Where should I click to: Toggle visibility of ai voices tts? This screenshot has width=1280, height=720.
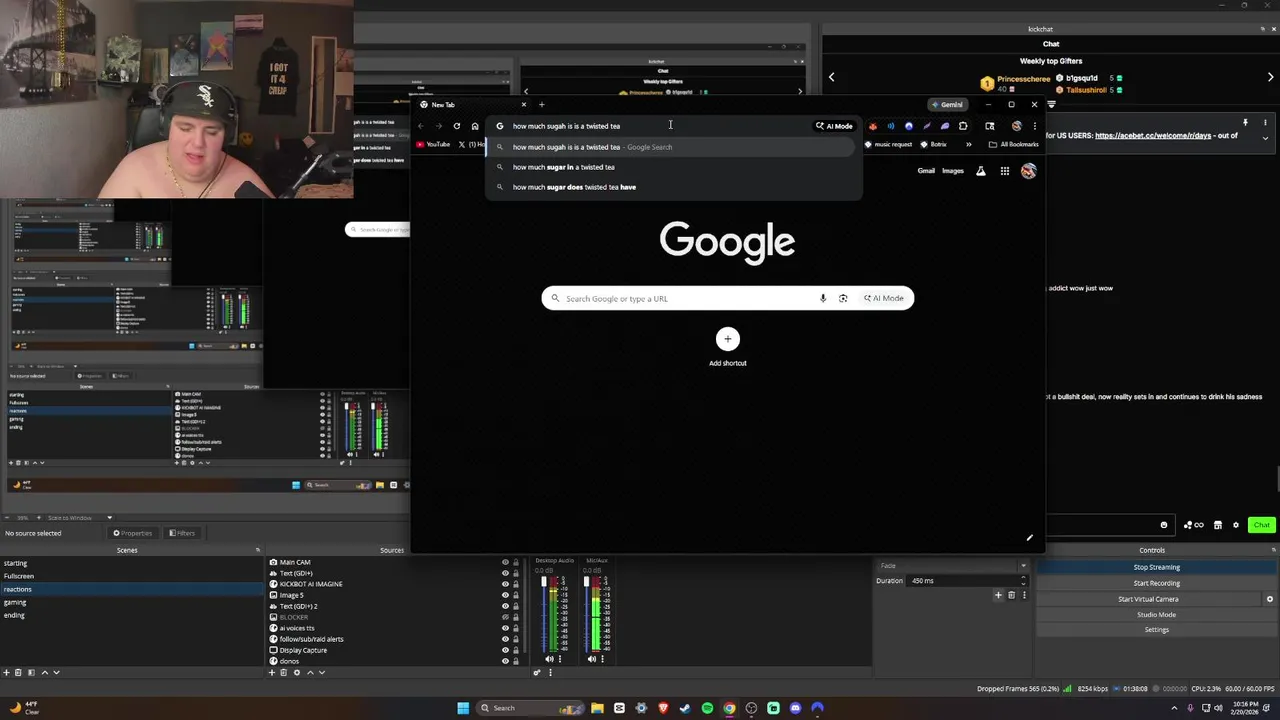505,628
